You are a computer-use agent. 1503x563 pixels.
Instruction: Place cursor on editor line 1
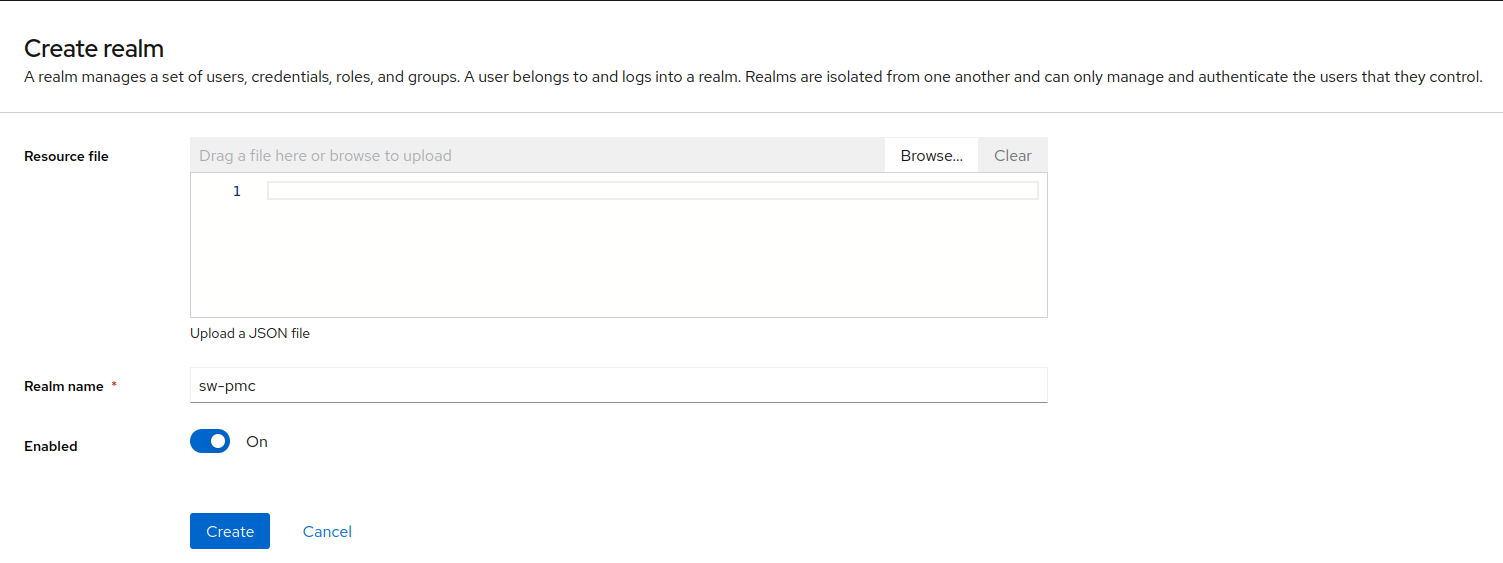pyautogui.click(x=652, y=191)
